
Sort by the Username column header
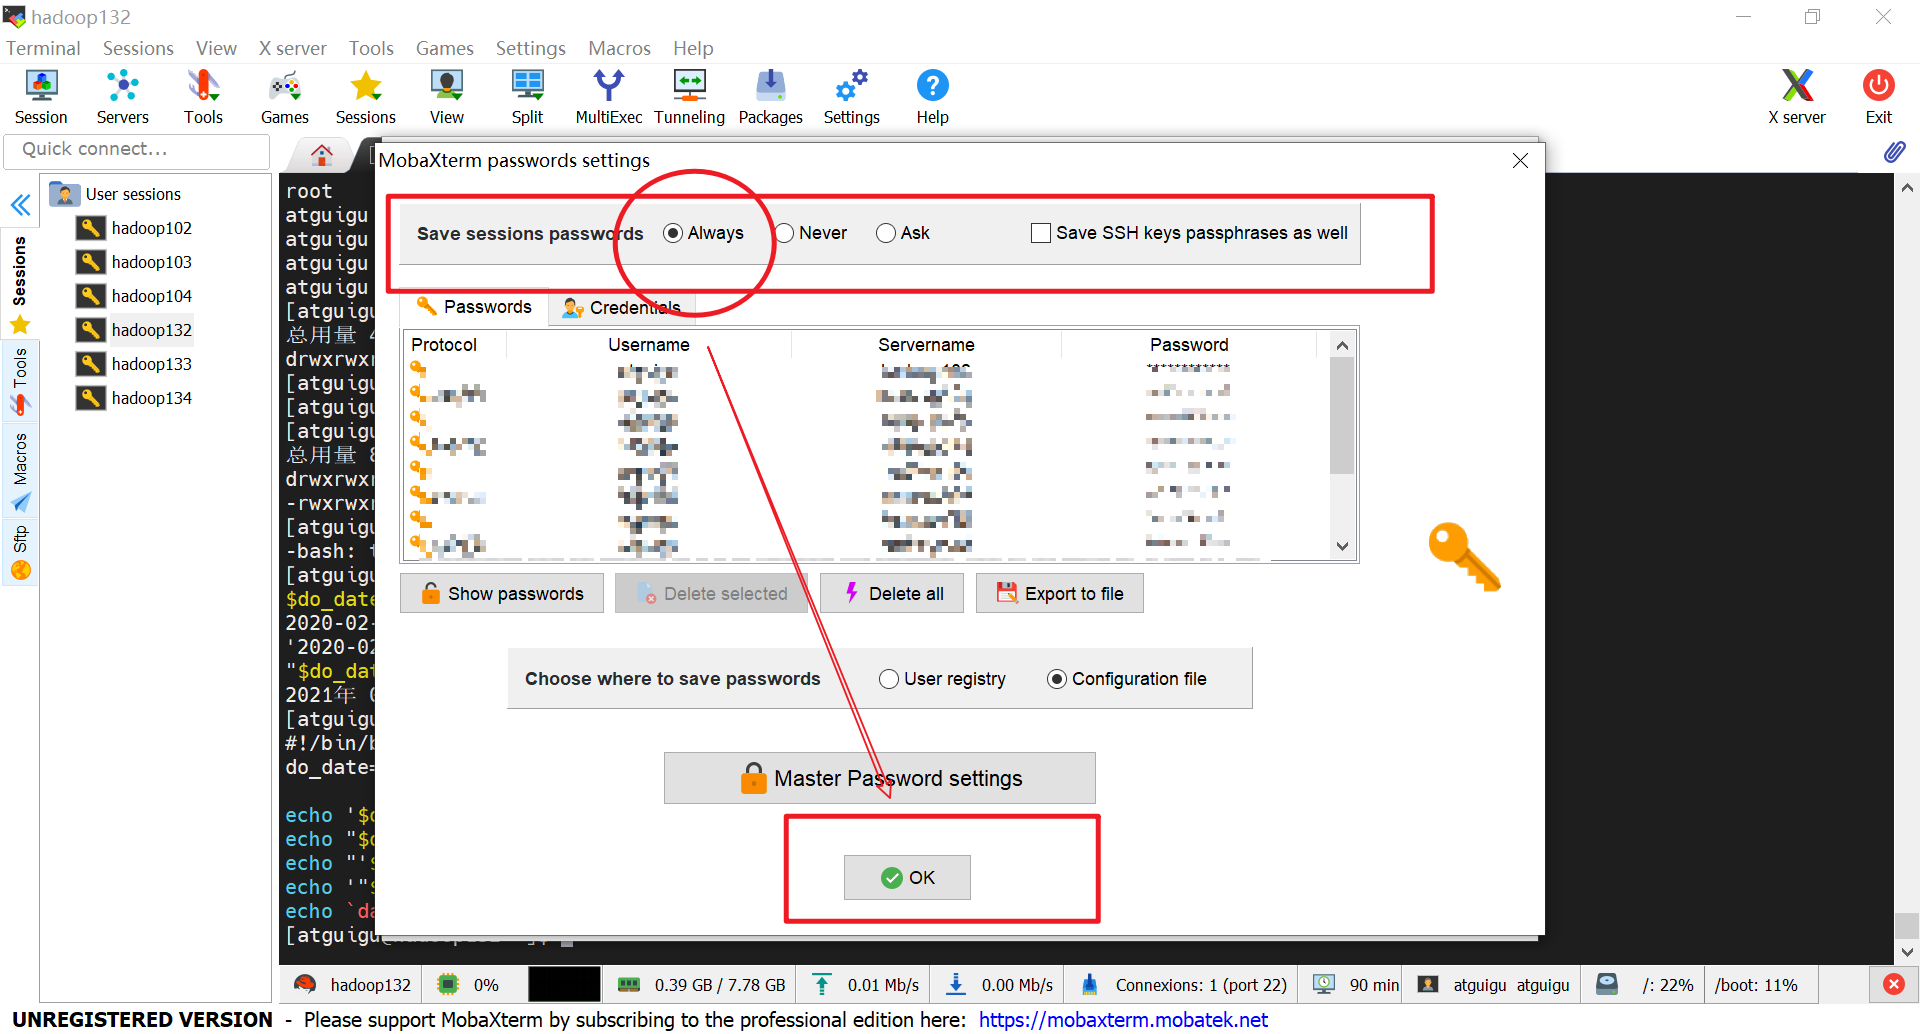click(649, 345)
